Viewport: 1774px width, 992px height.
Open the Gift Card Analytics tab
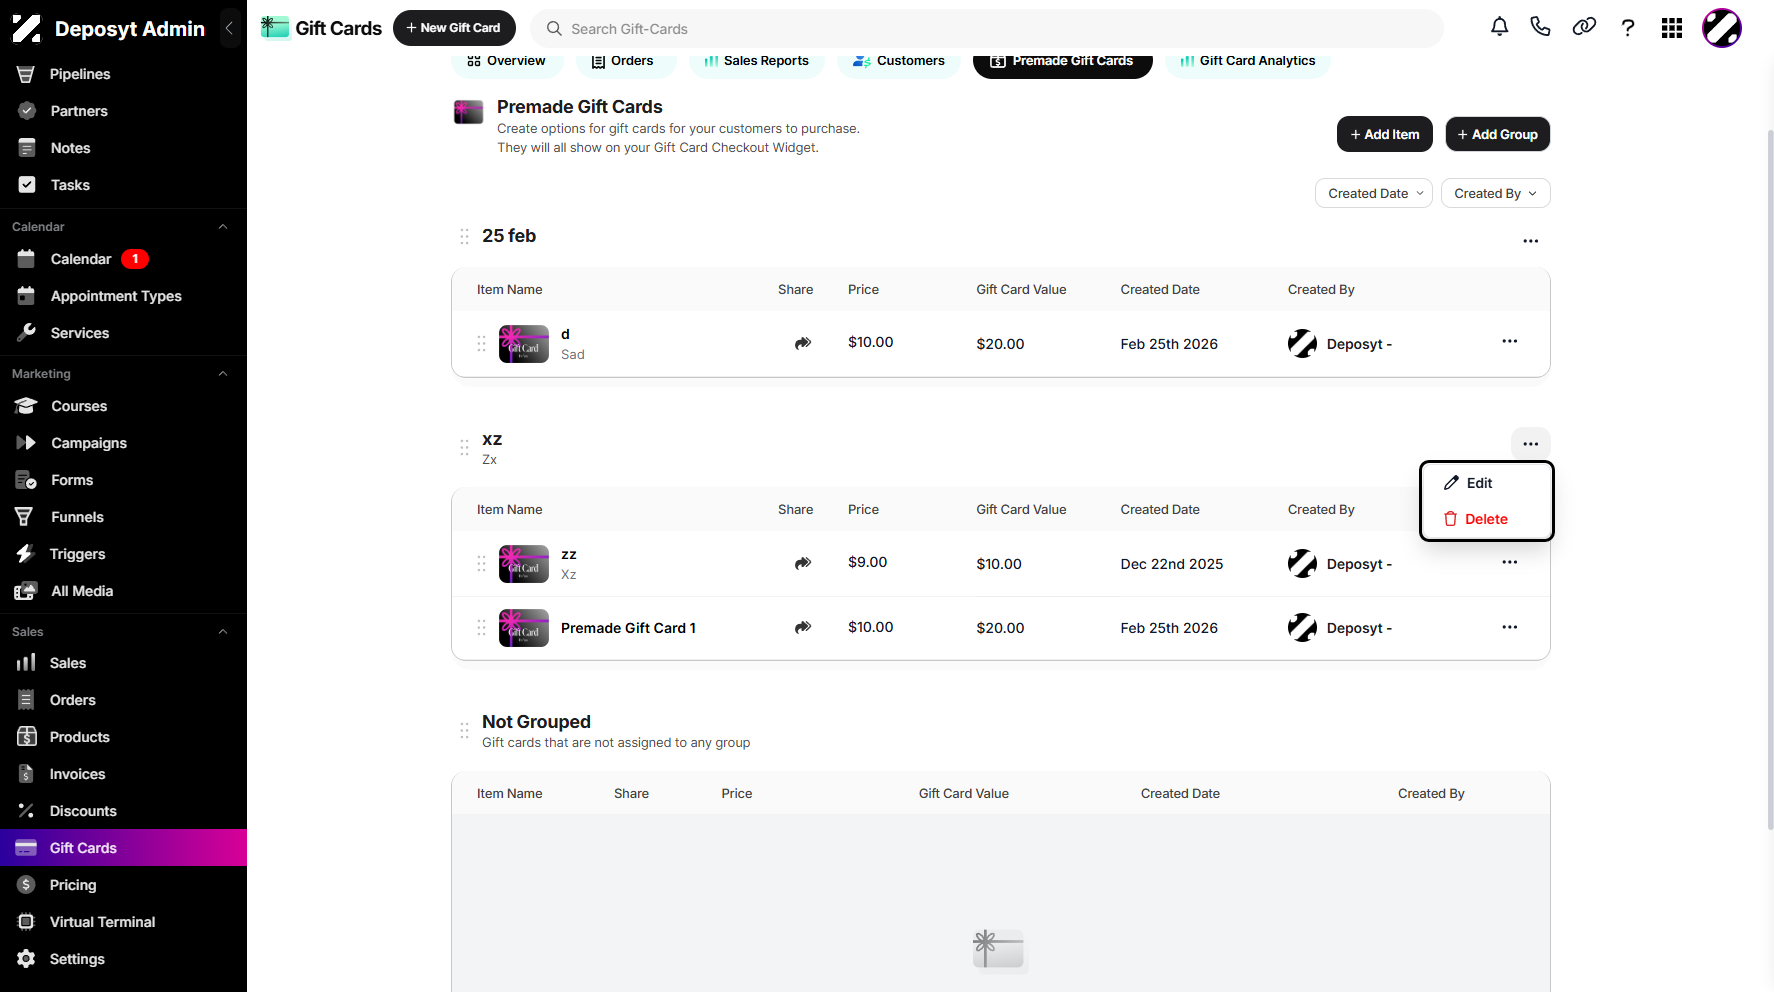[1248, 61]
